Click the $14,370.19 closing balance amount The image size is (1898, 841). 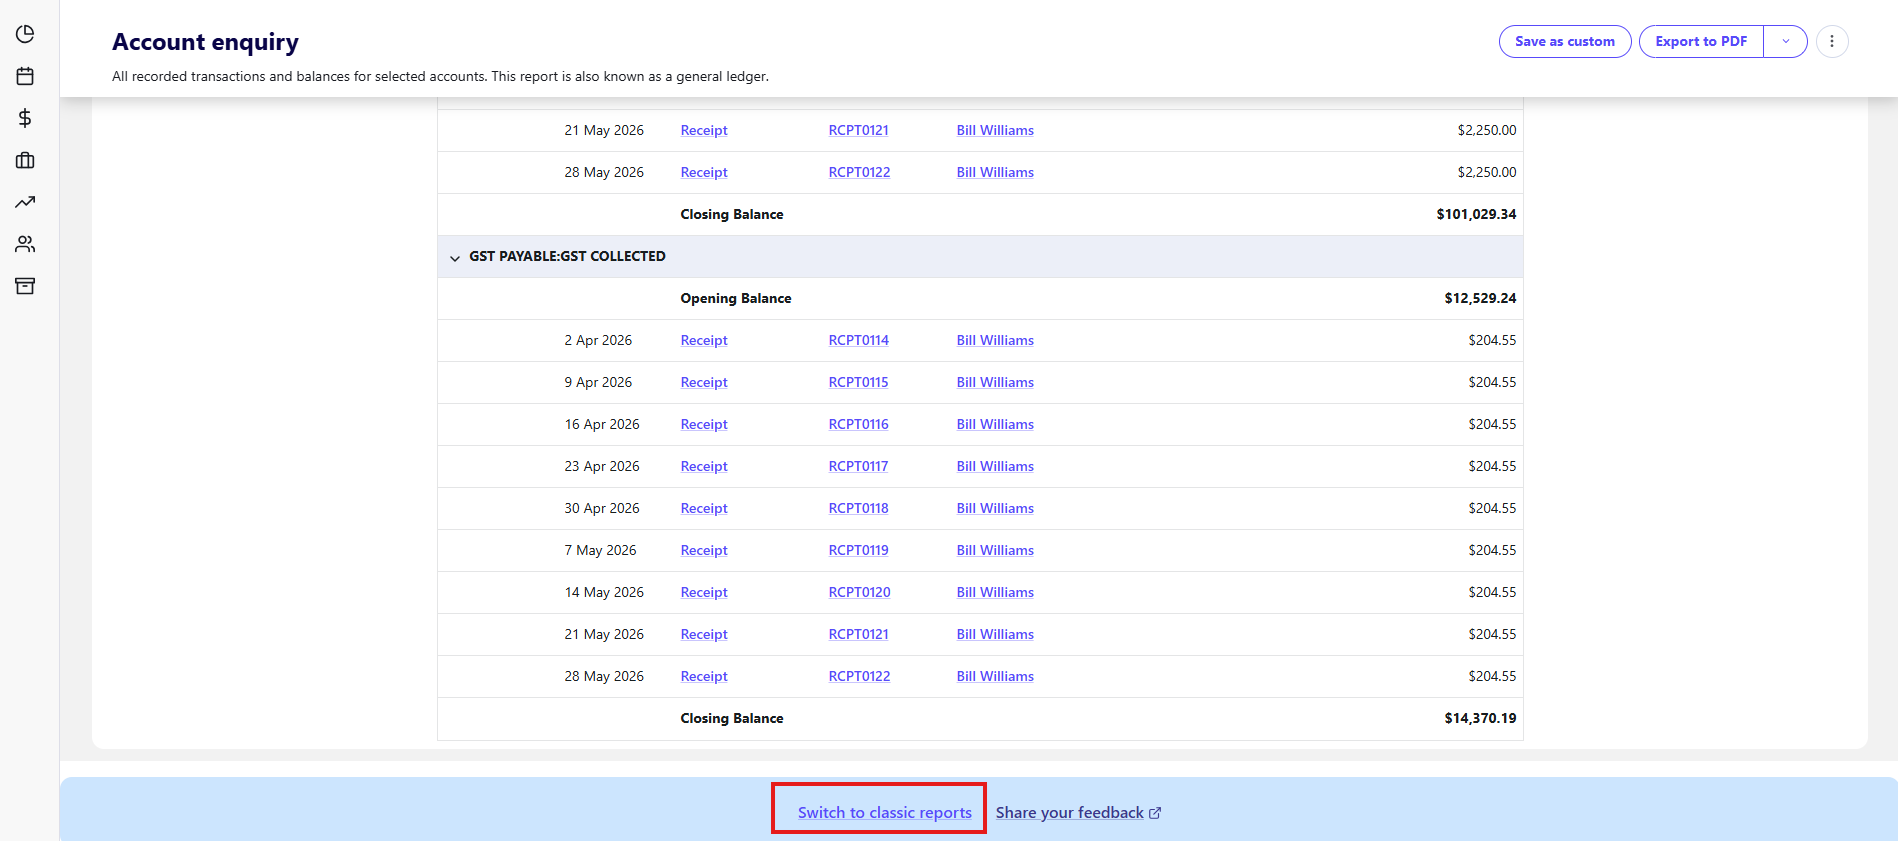(1480, 718)
